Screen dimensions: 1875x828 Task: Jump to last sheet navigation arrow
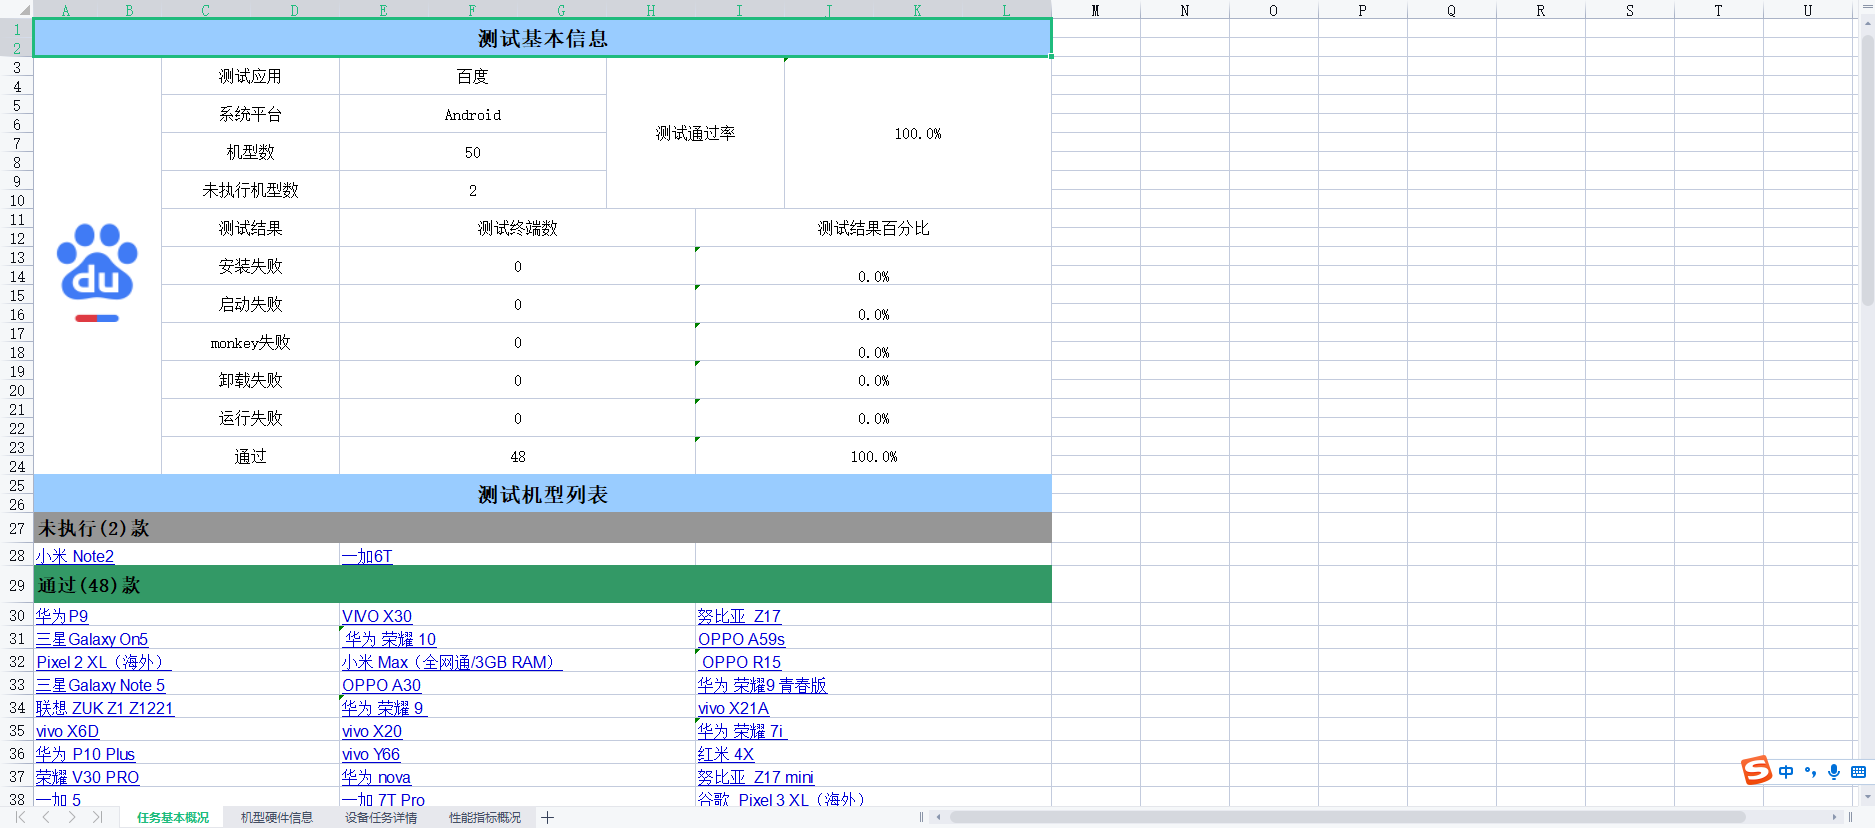click(x=97, y=817)
